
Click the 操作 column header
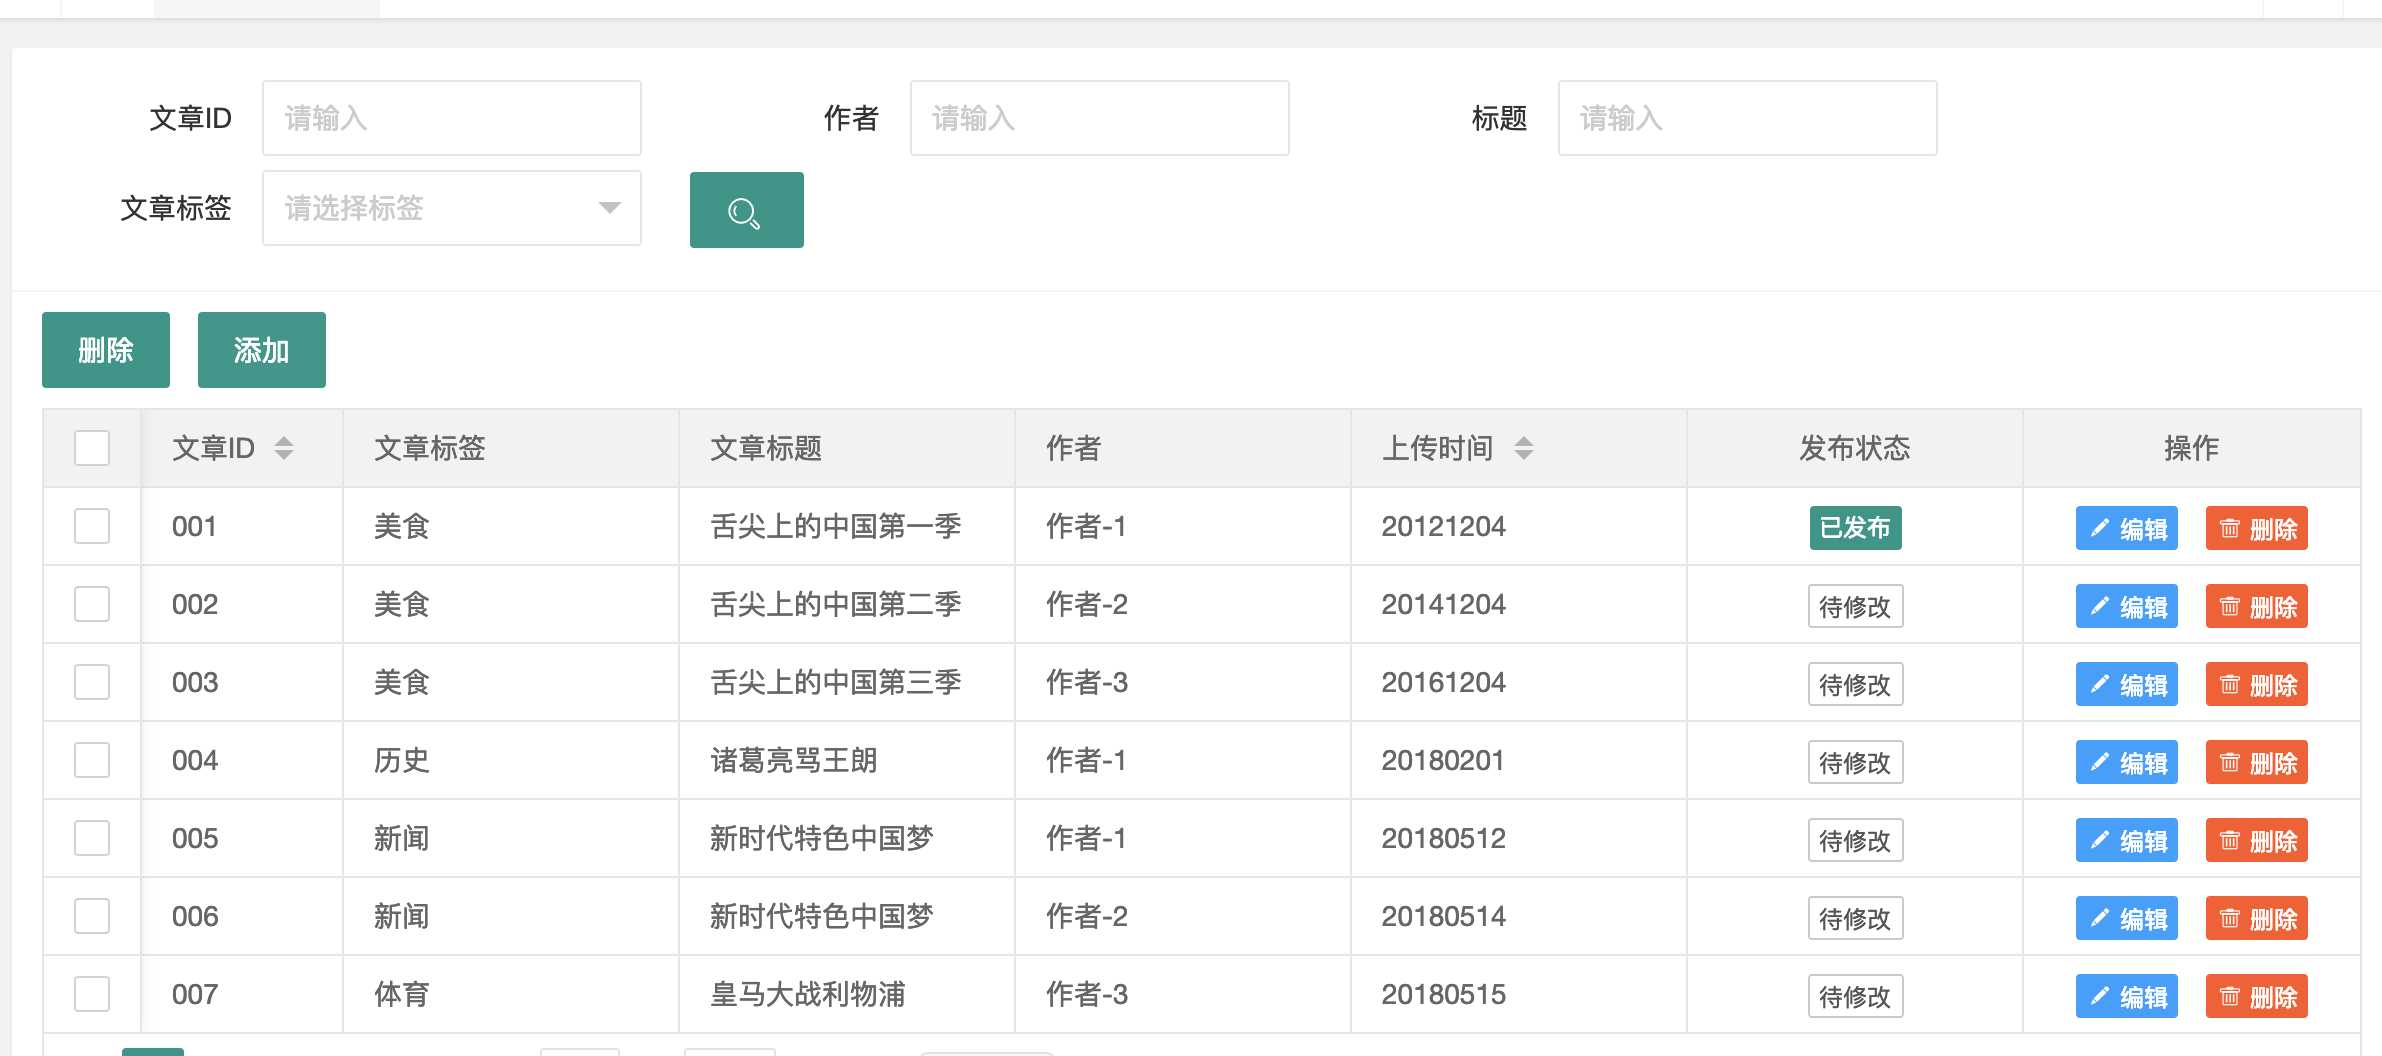(2192, 448)
